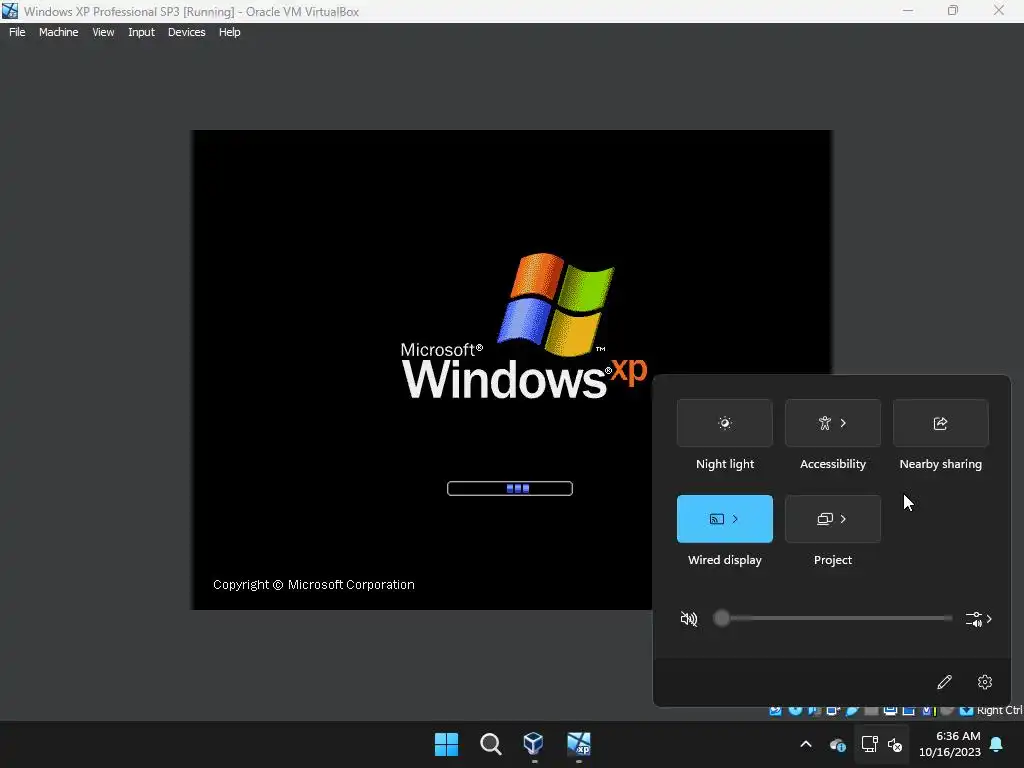The image size is (1024, 768).
Task: Click the Right Ctrl host key indicator
Action: click(999, 711)
